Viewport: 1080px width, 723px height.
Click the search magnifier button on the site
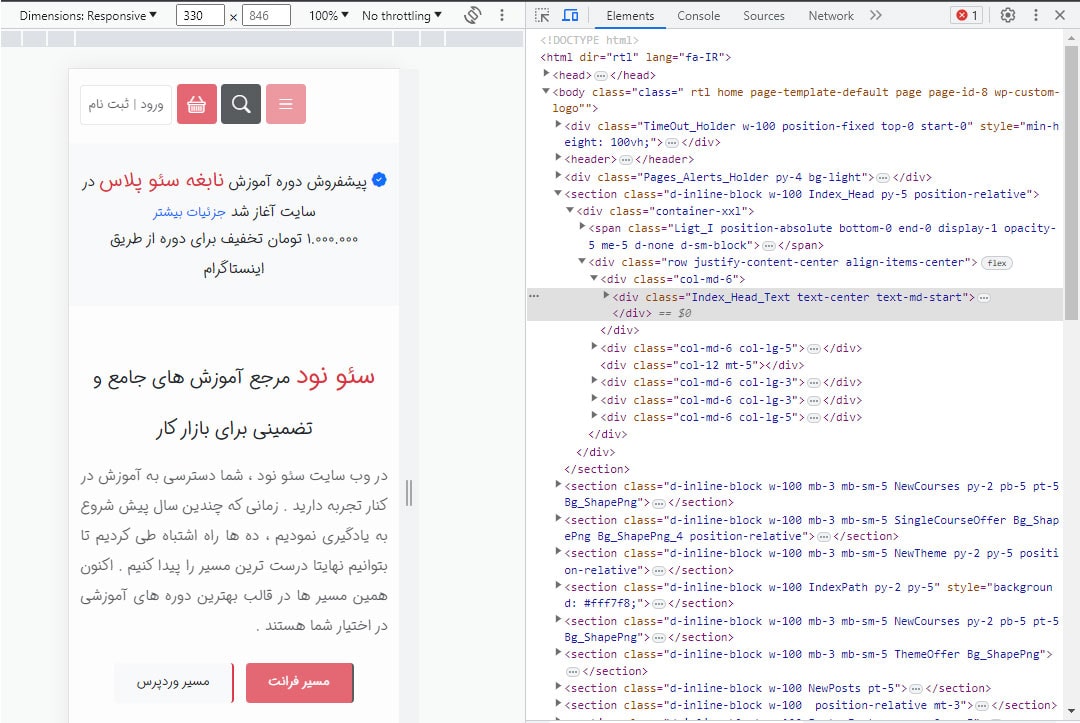241,104
